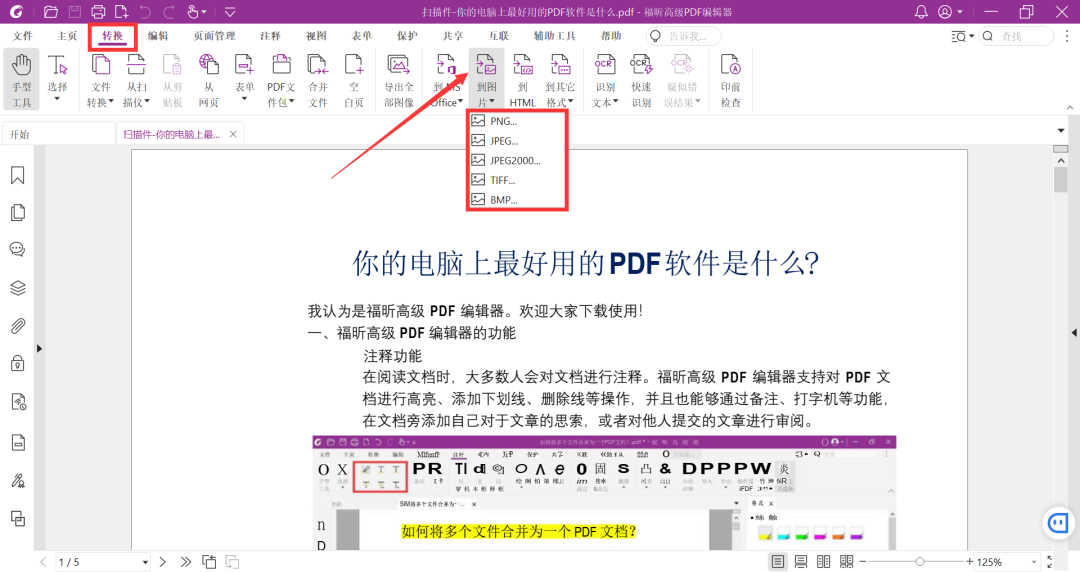The image size is (1080, 572).
Task: Switch to 主页 ribbon tab
Action: coord(67,36)
